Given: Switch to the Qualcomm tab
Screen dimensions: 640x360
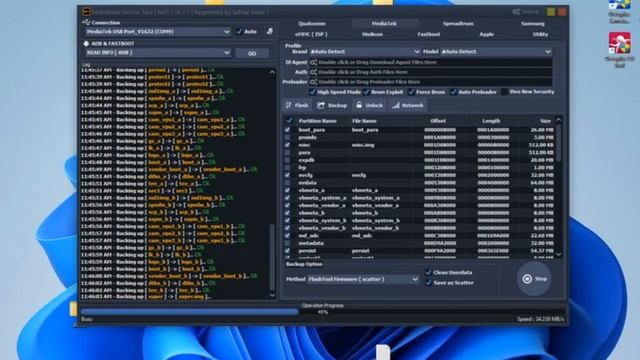Looking at the screenshot, I should (312, 24).
